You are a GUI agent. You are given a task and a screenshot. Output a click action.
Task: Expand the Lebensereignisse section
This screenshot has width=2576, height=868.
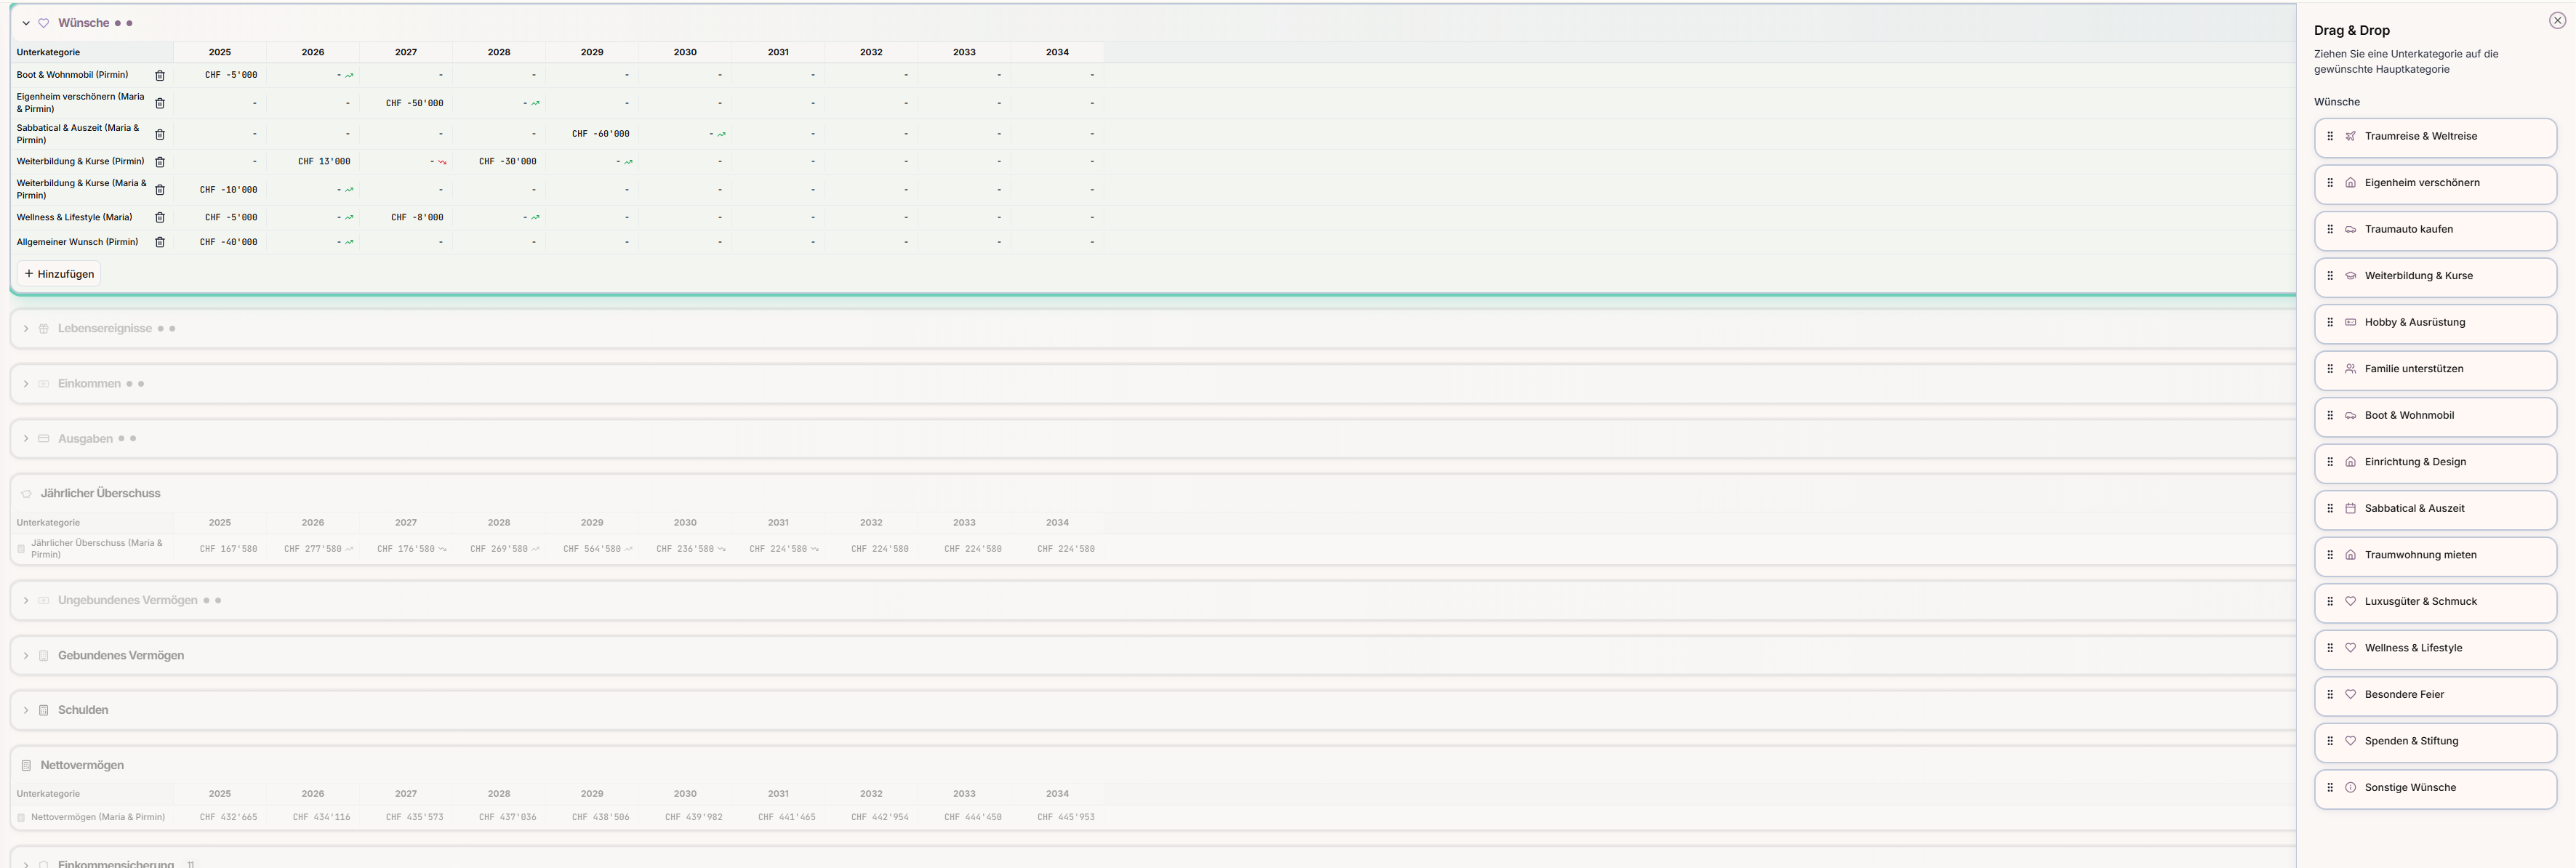click(x=26, y=329)
